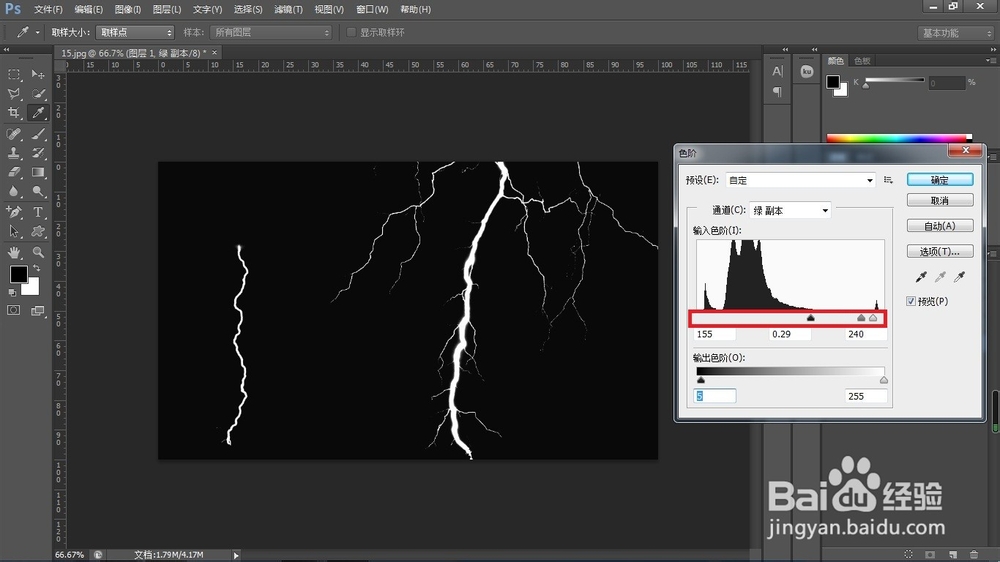
Task: Select the Custom Shape tool
Action: point(38,232)
